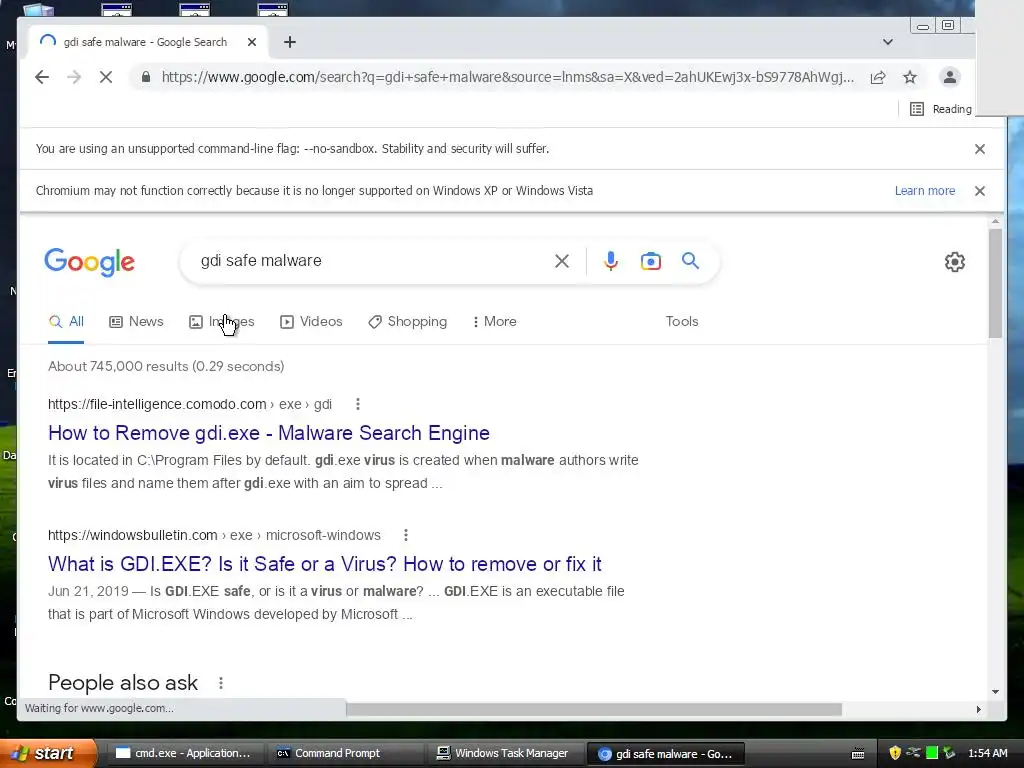The height and width of the screenshot is (768, 1024).
Task: Go to the Google home logo
Action: click(89, 262)
